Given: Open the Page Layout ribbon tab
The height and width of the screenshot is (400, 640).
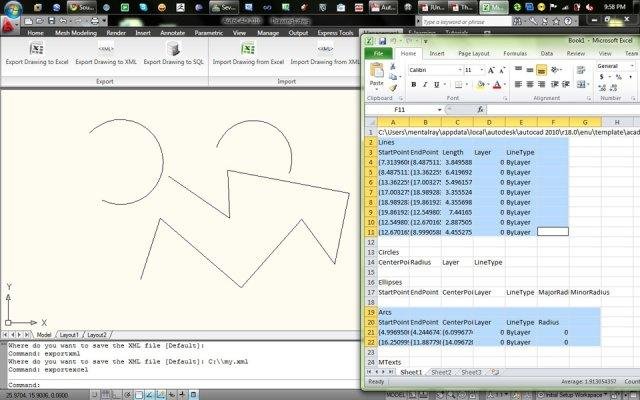Looking at the screenshot, I should pos(473,53).
